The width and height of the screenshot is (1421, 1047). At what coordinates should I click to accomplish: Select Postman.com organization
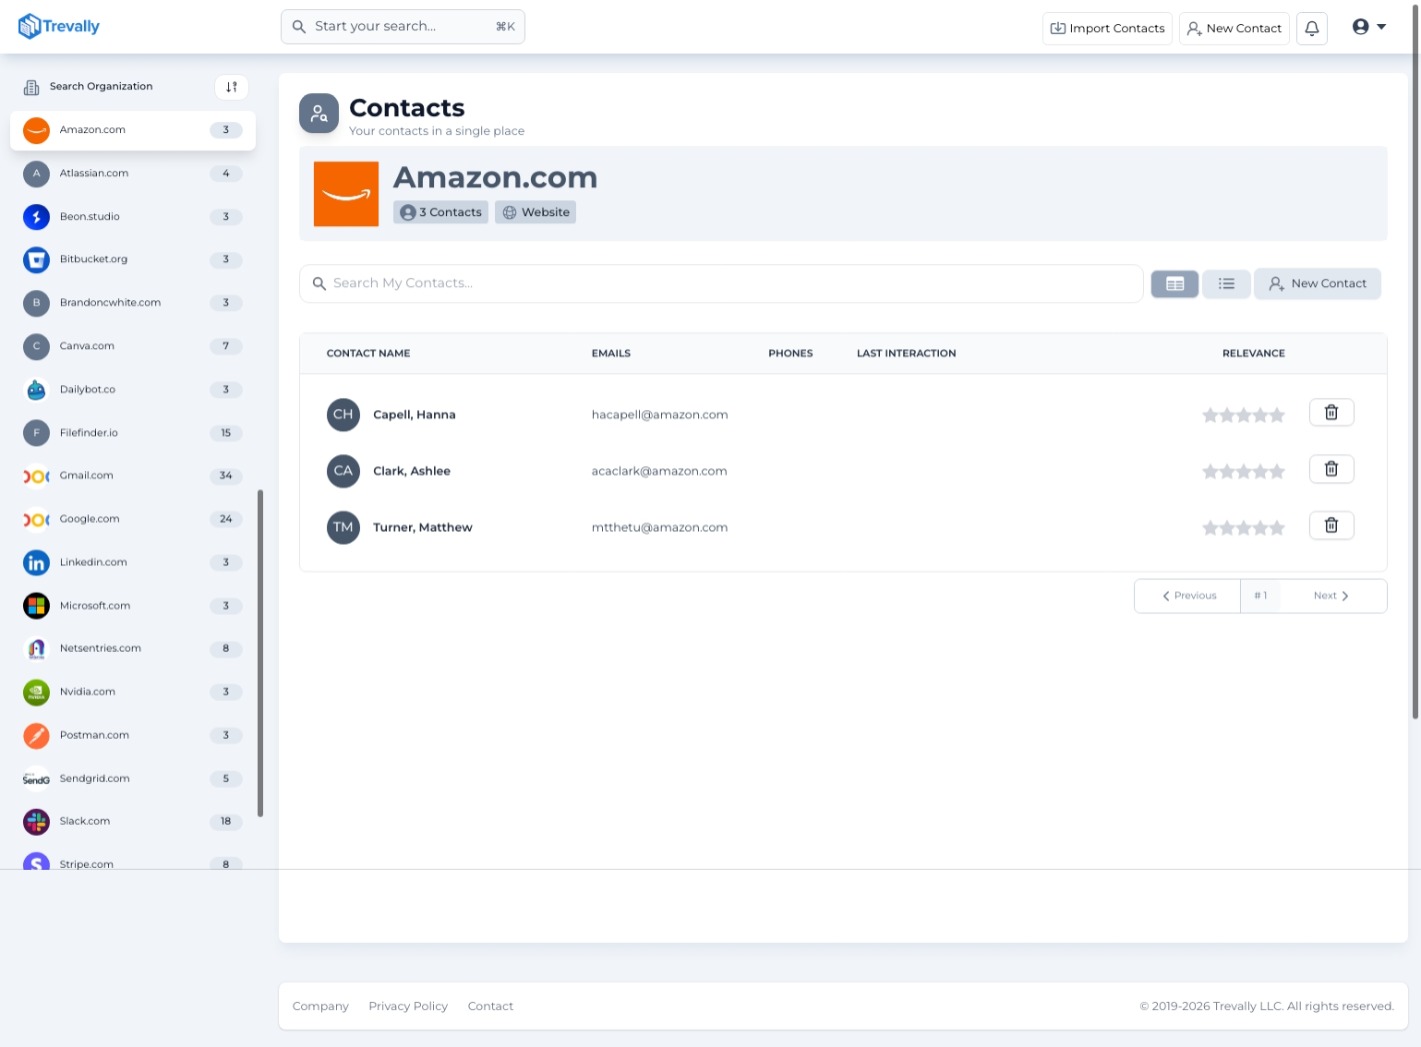coord(133,736)
